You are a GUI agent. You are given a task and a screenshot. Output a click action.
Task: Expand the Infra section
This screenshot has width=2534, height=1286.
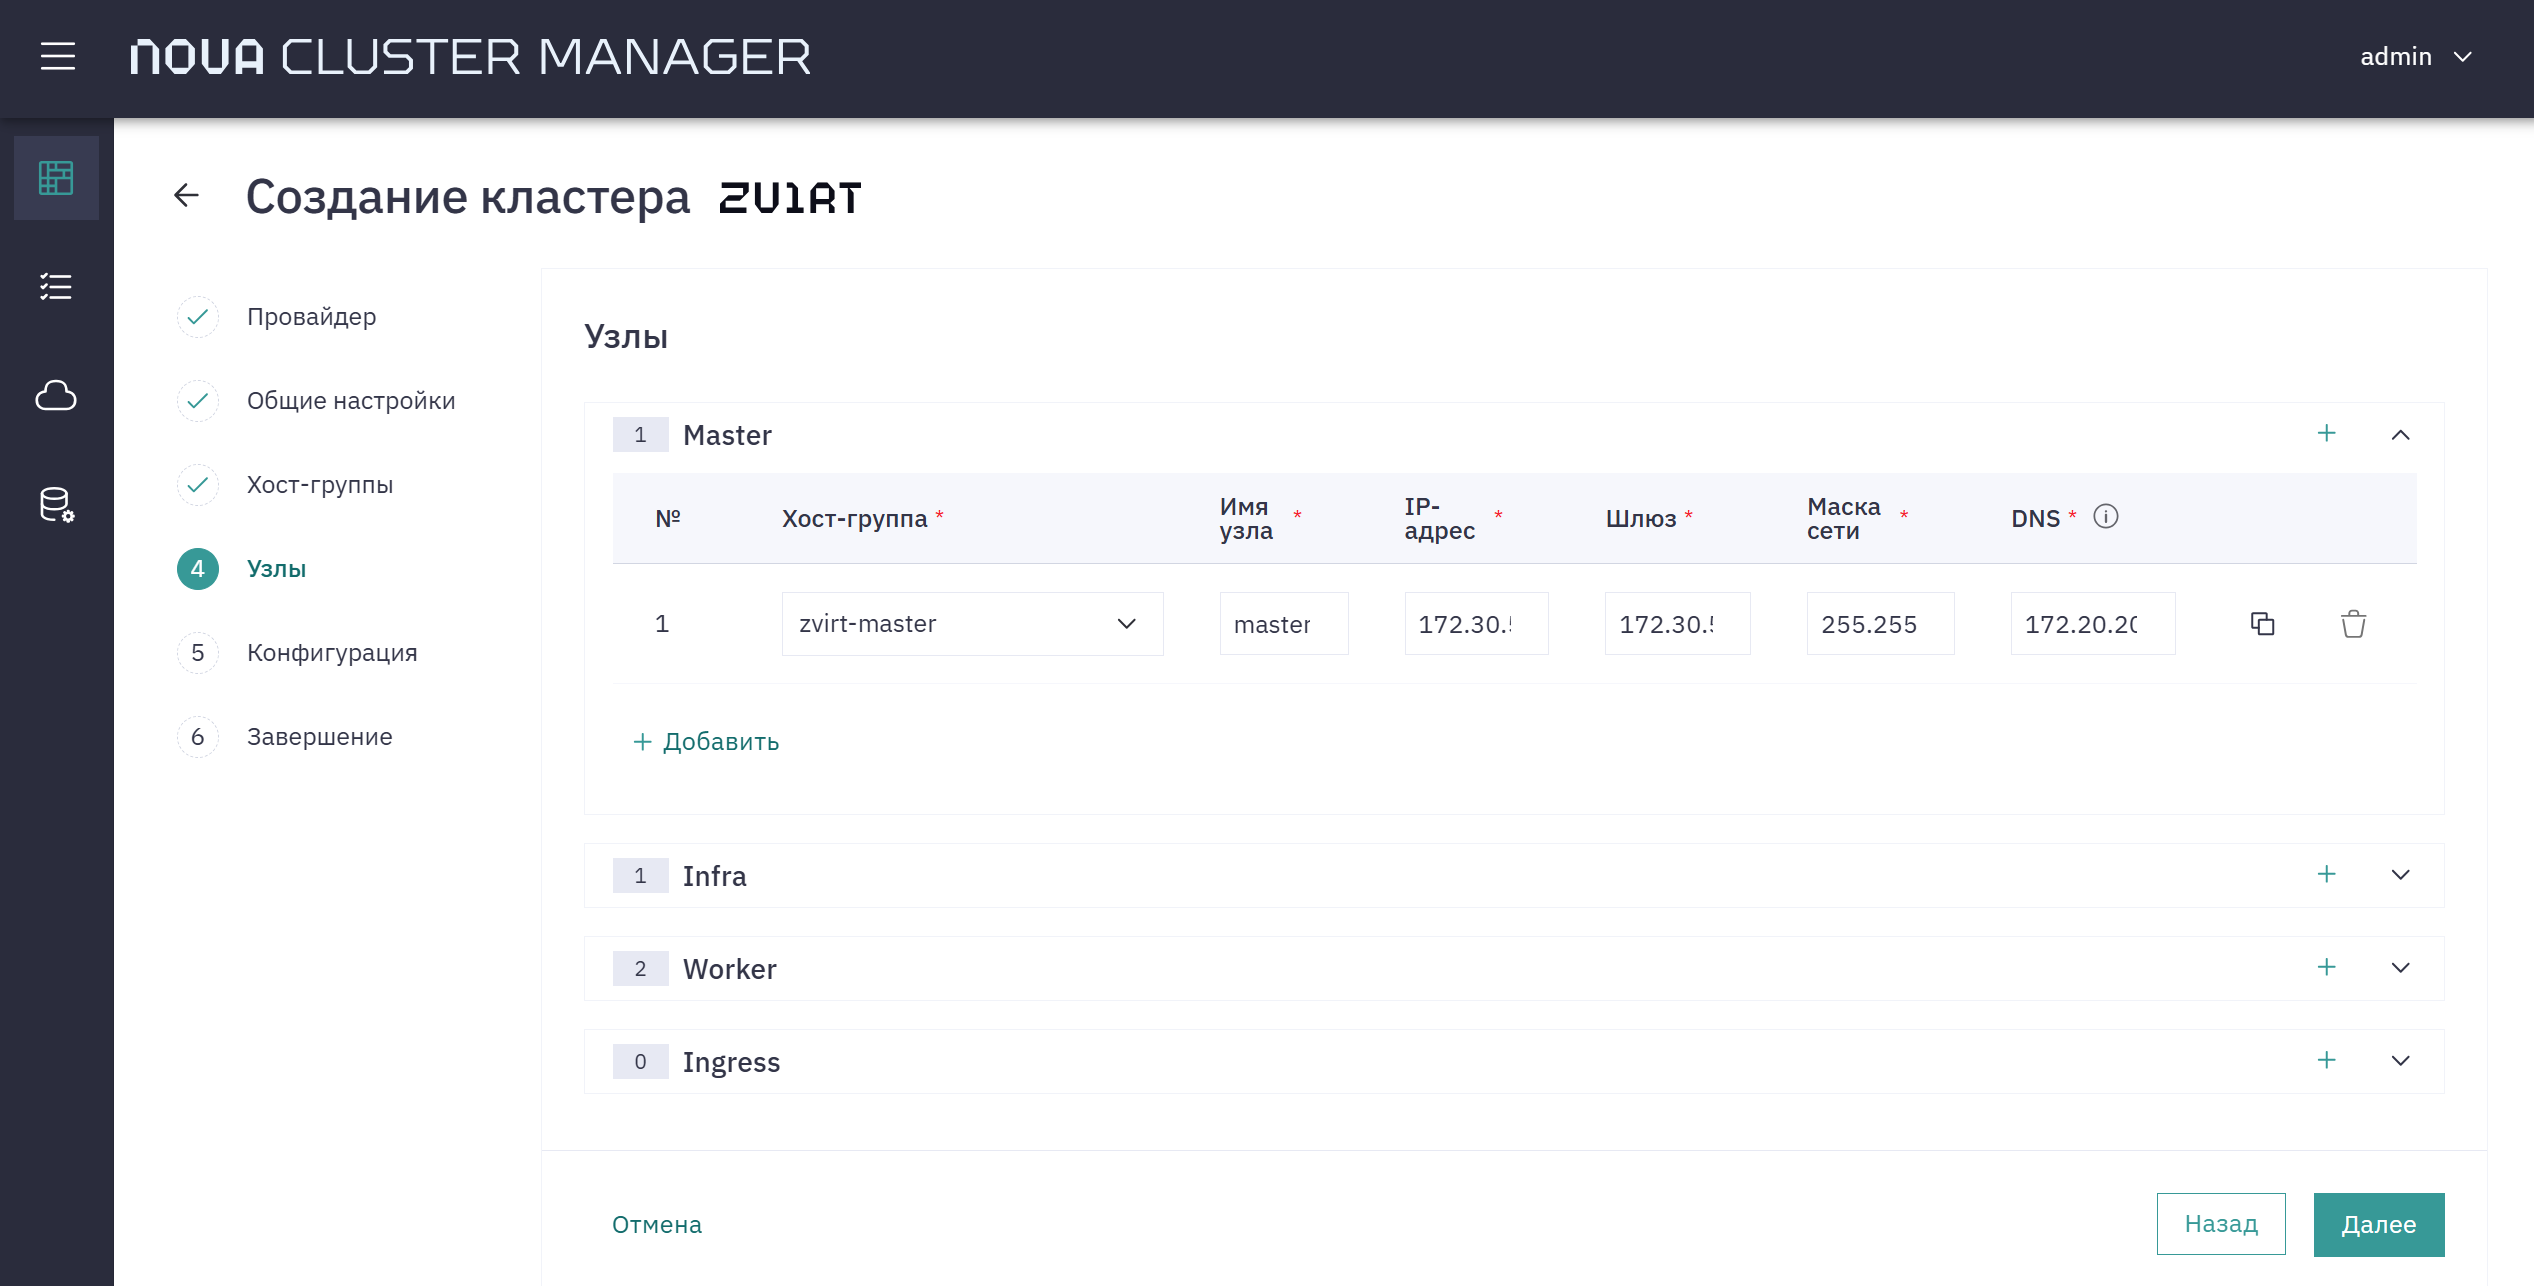point(2400,875)
